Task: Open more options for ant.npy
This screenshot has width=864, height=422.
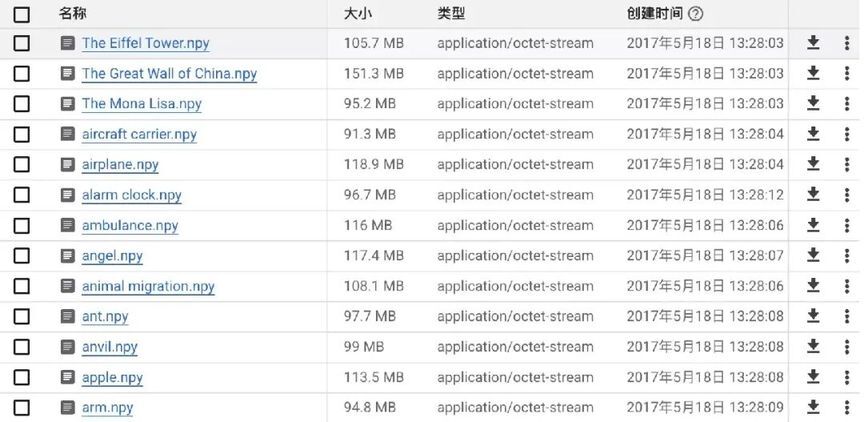Action: [x=846, y=316]
